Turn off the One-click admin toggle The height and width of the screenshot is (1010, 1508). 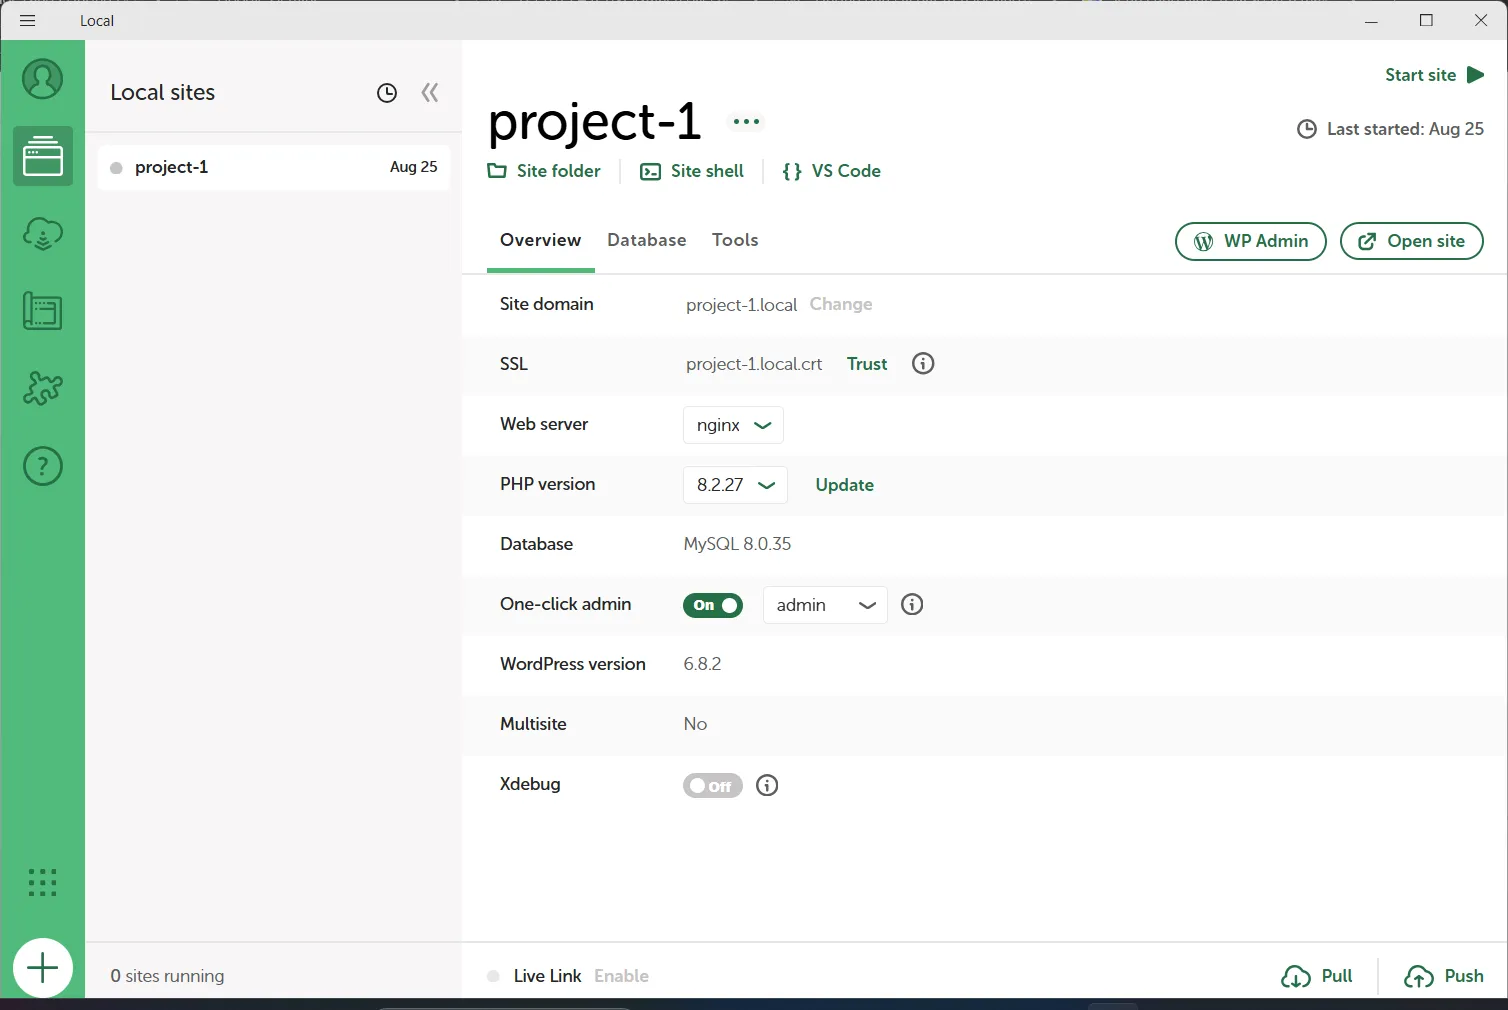click(x=713, y=605)
